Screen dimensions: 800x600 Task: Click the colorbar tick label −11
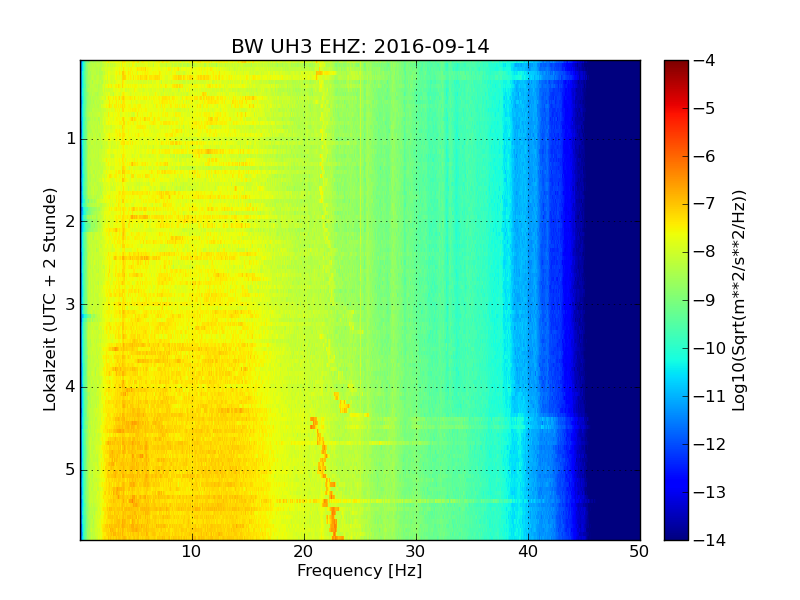click(710, 396)
